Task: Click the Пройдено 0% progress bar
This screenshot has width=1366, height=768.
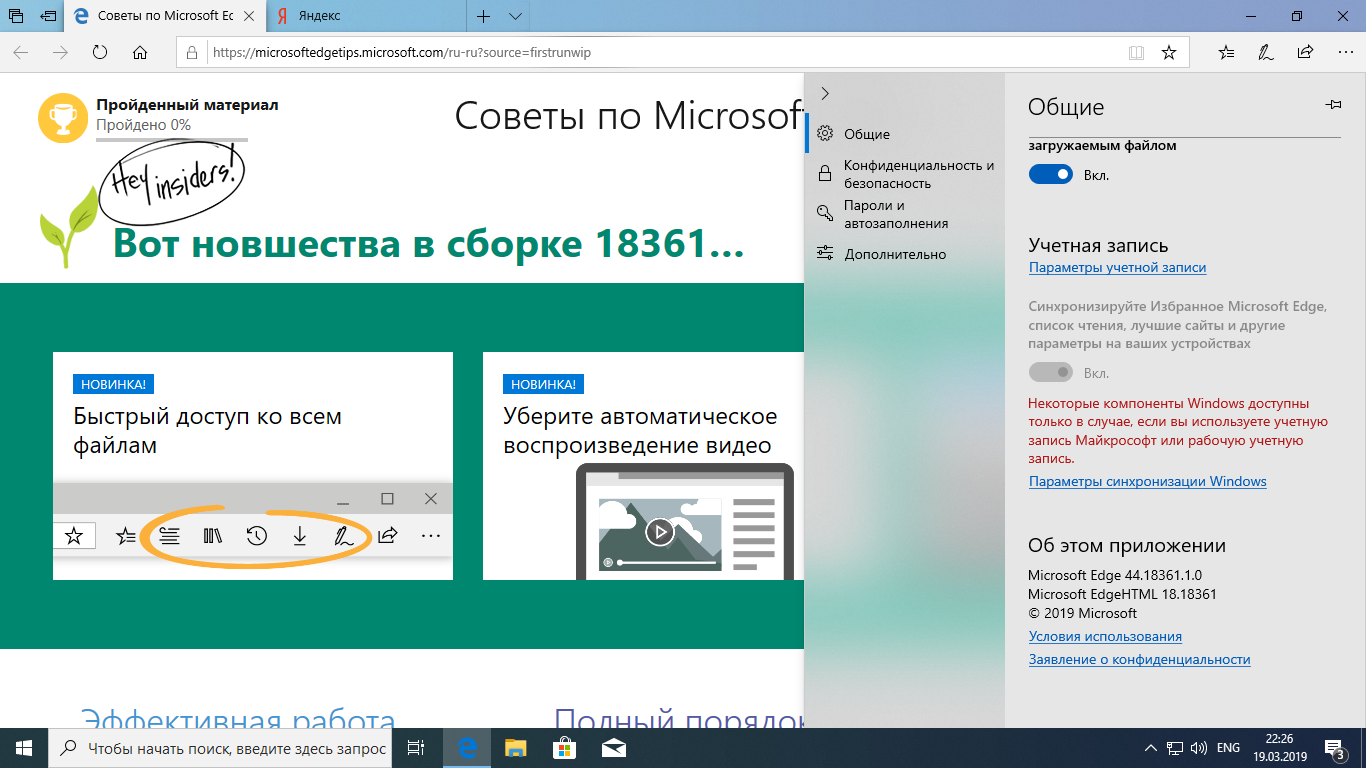Action: coord(171,140)
